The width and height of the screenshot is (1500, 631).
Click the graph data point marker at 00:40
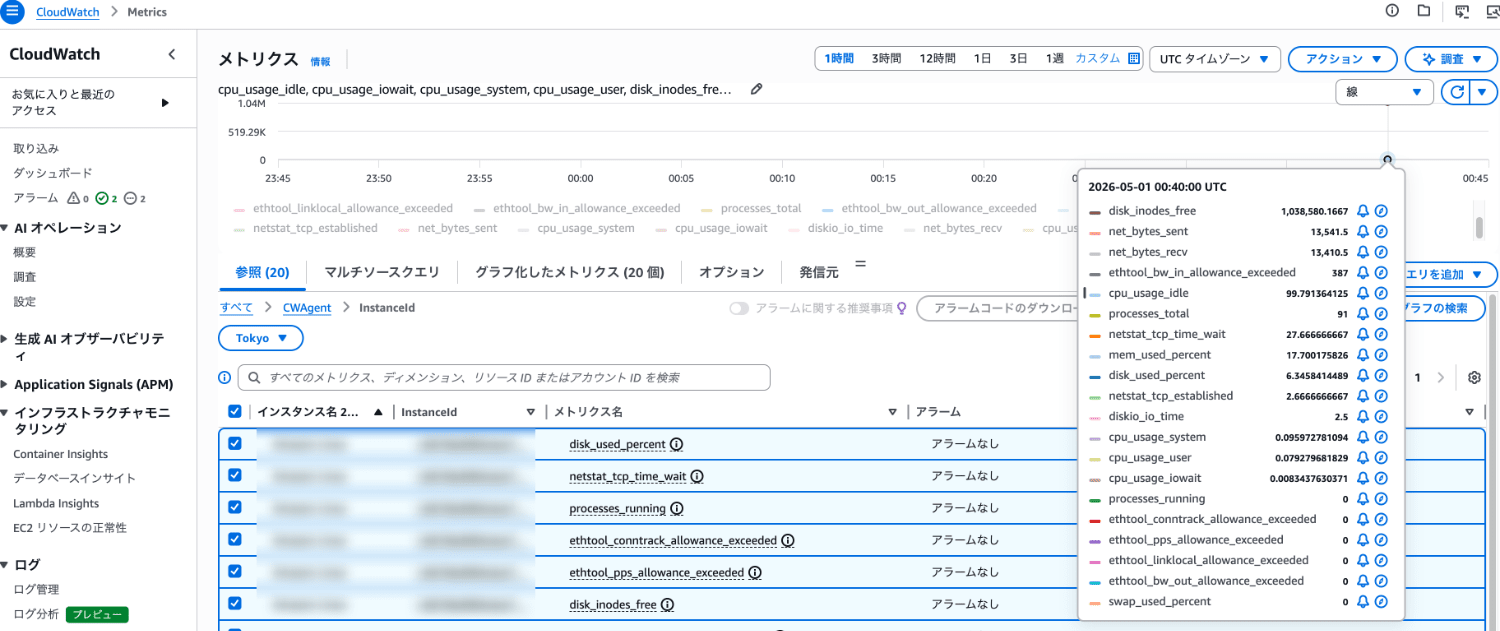[1387, 159]
